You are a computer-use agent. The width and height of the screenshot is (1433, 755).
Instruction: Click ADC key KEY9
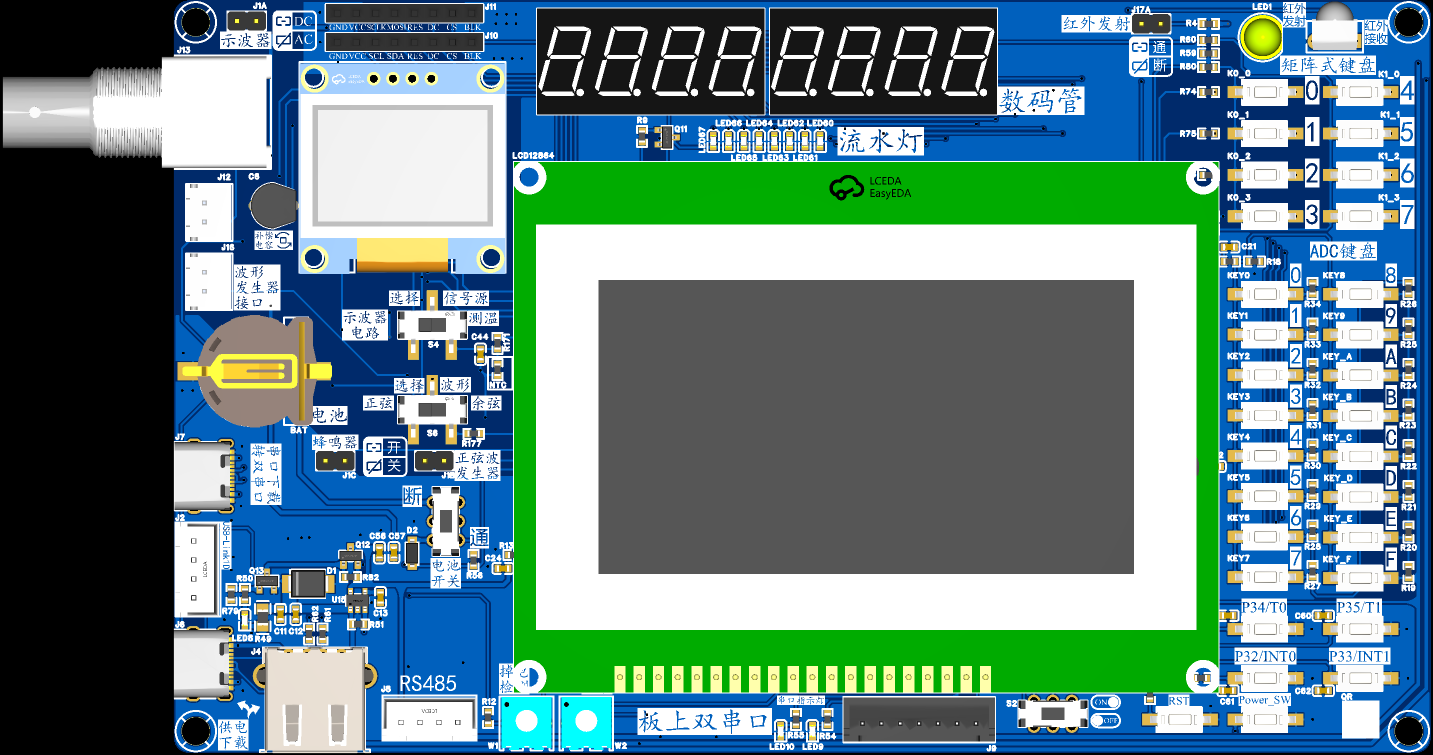tap(1359, 335)
